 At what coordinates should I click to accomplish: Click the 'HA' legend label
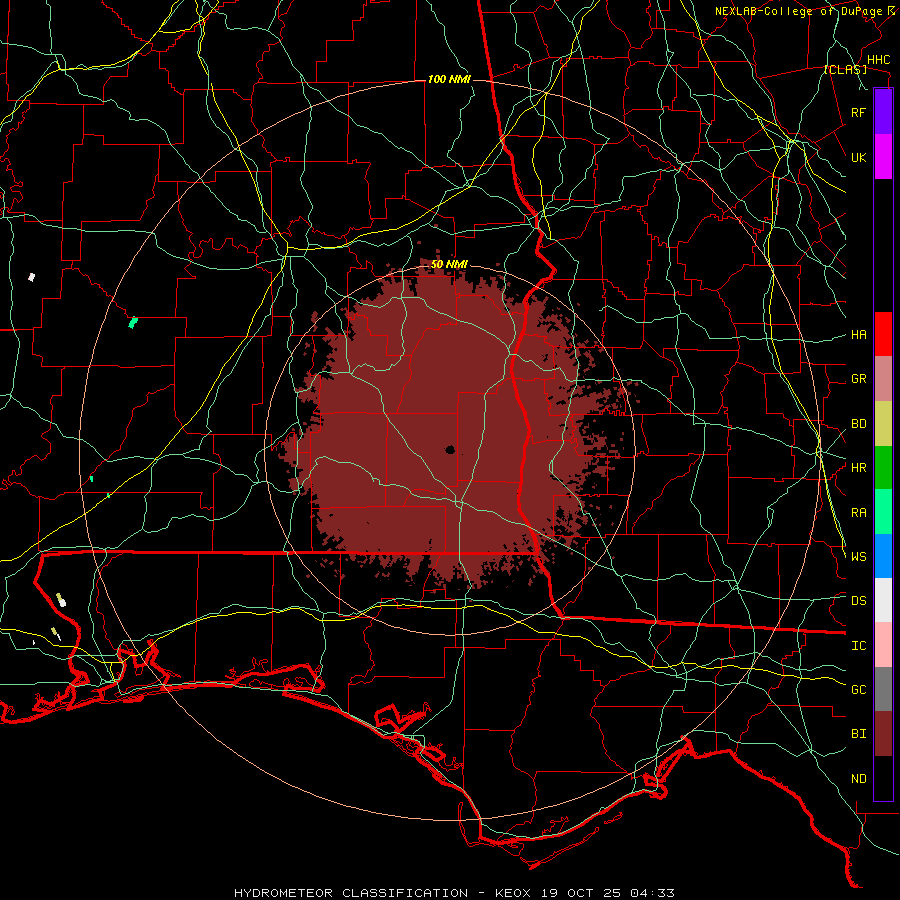pyautogui.click(x=858, y=335)
